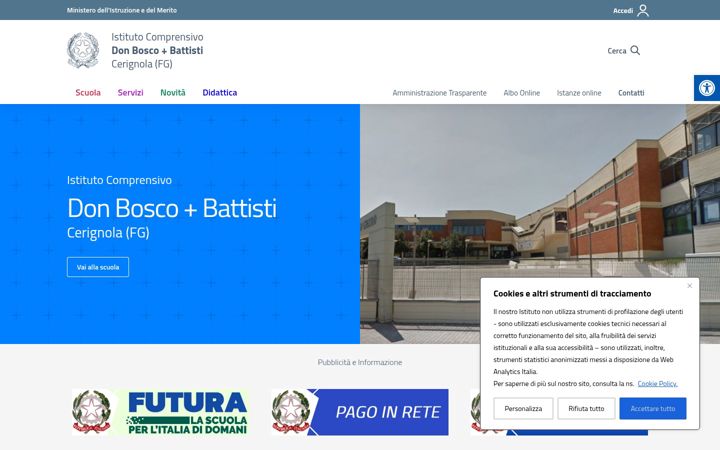Click Ministero dell'Istruzione e del Merito link

tap(122, 10)
